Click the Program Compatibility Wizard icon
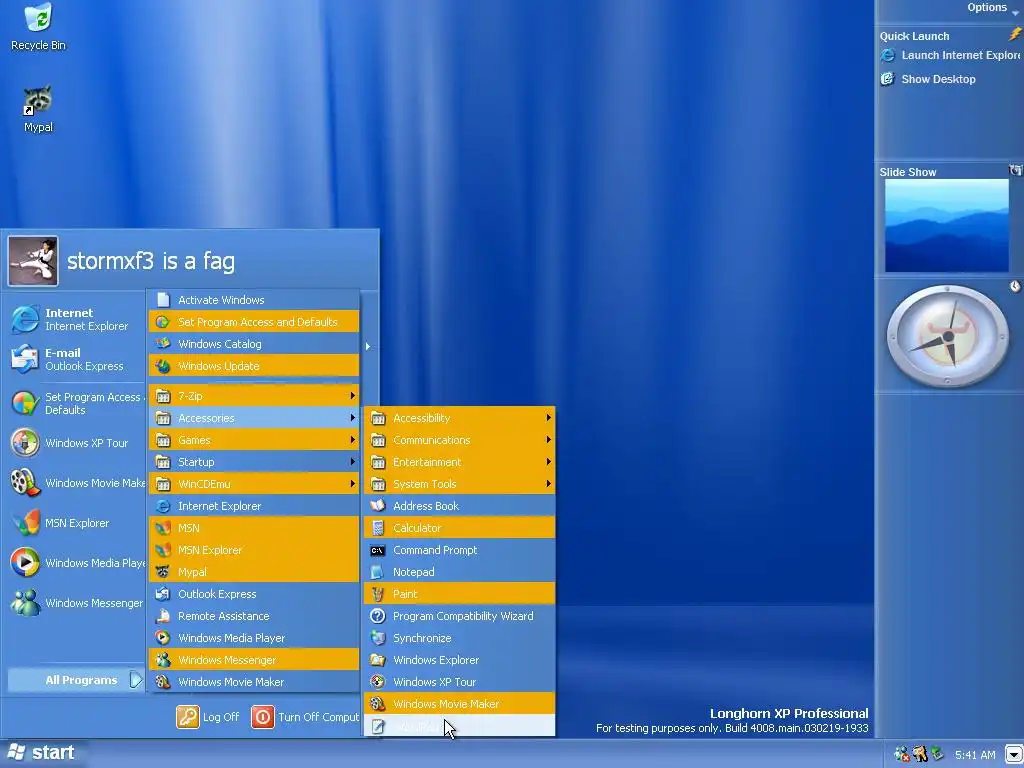The height and width of the screenshot is (768, 1024). click(x=377, y=616)
